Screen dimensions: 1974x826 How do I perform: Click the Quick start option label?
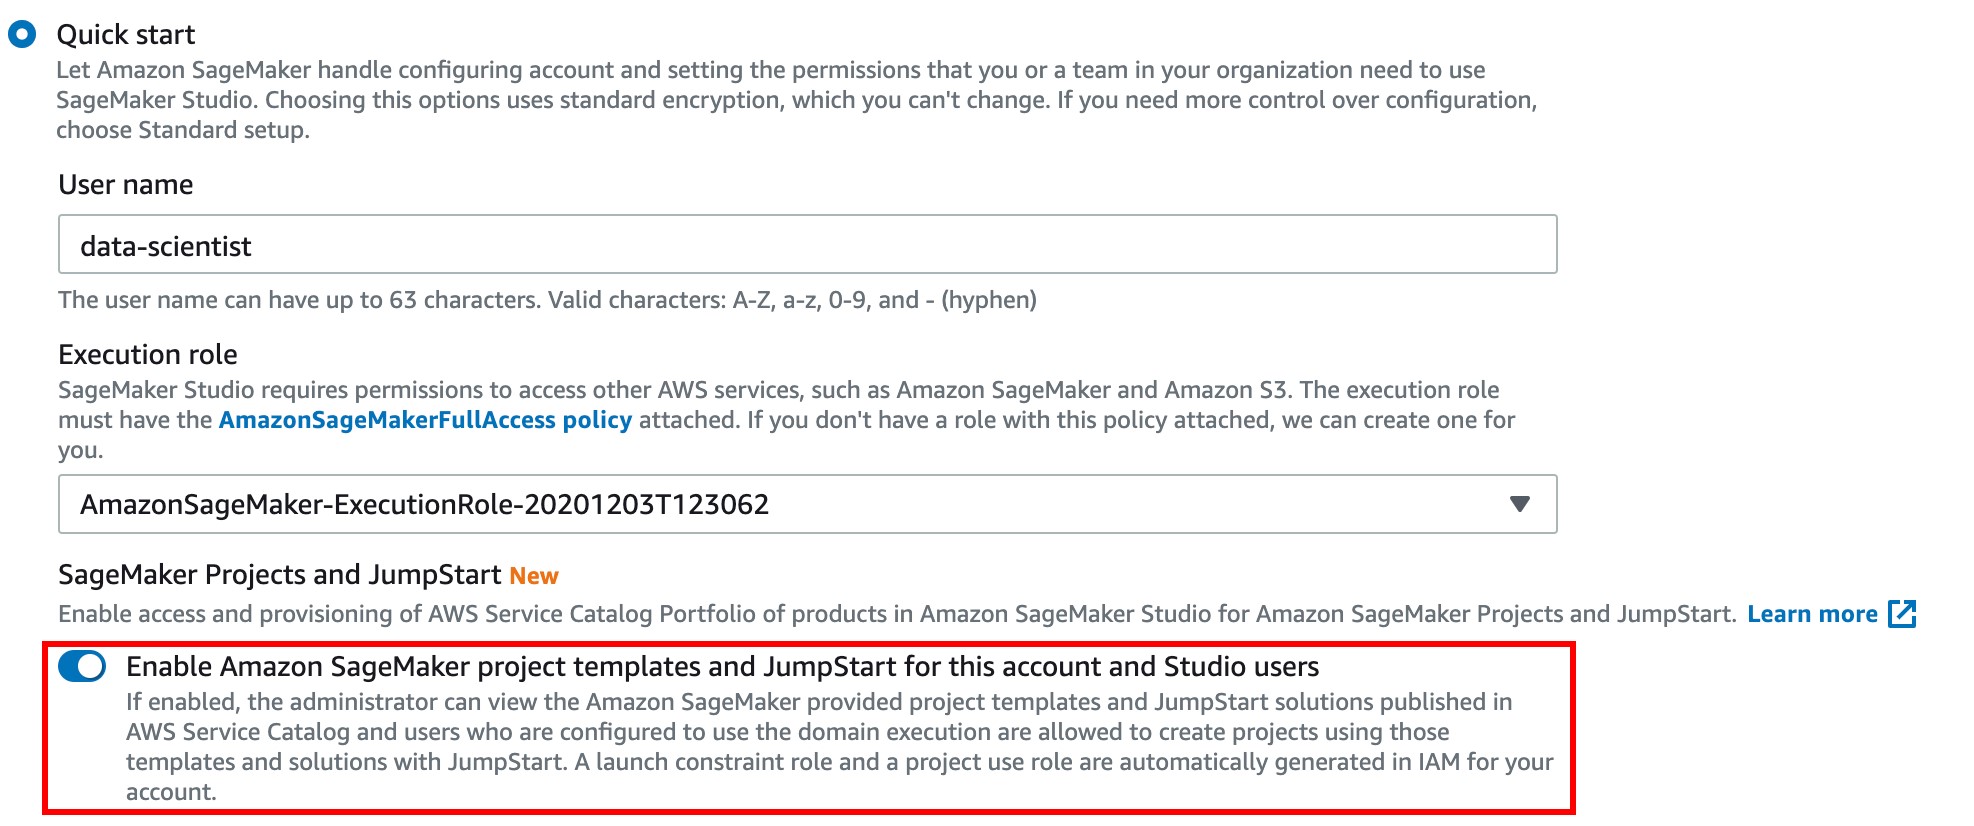tap(125, 35)
